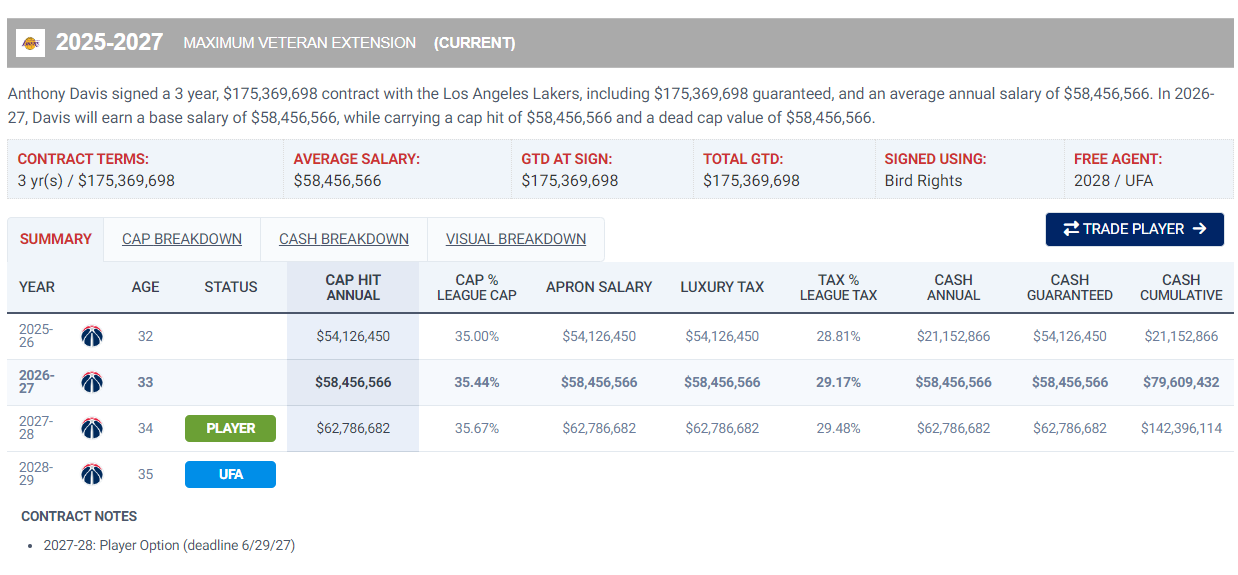Switch to the Cash Breakdown tab

click(344, 239)
